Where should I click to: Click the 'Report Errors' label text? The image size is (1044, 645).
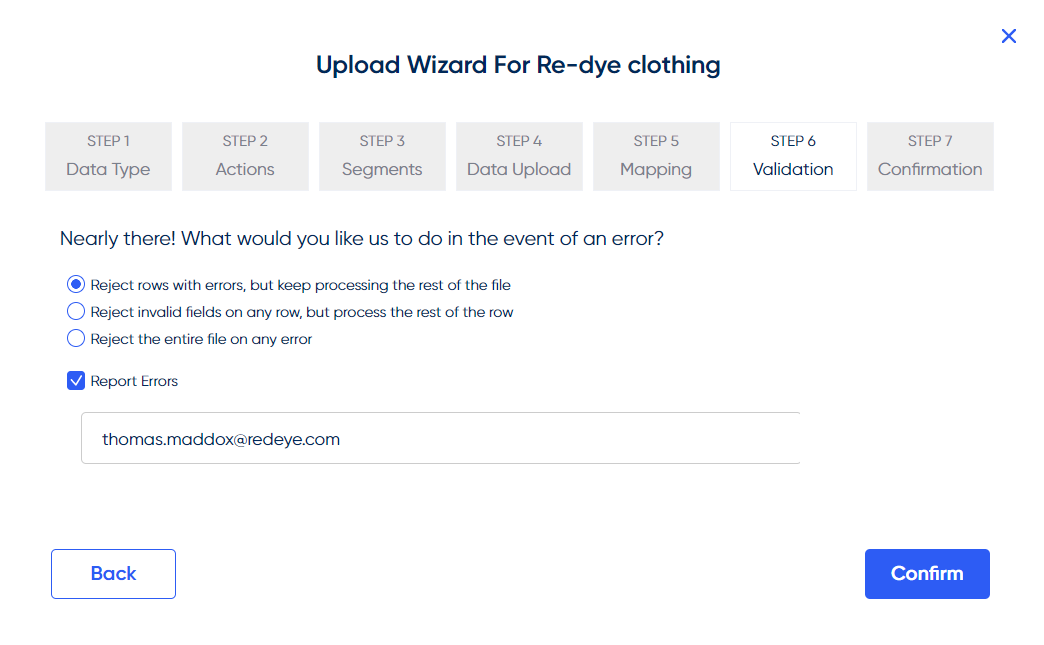pyautogui.click(x=134, y=381)
